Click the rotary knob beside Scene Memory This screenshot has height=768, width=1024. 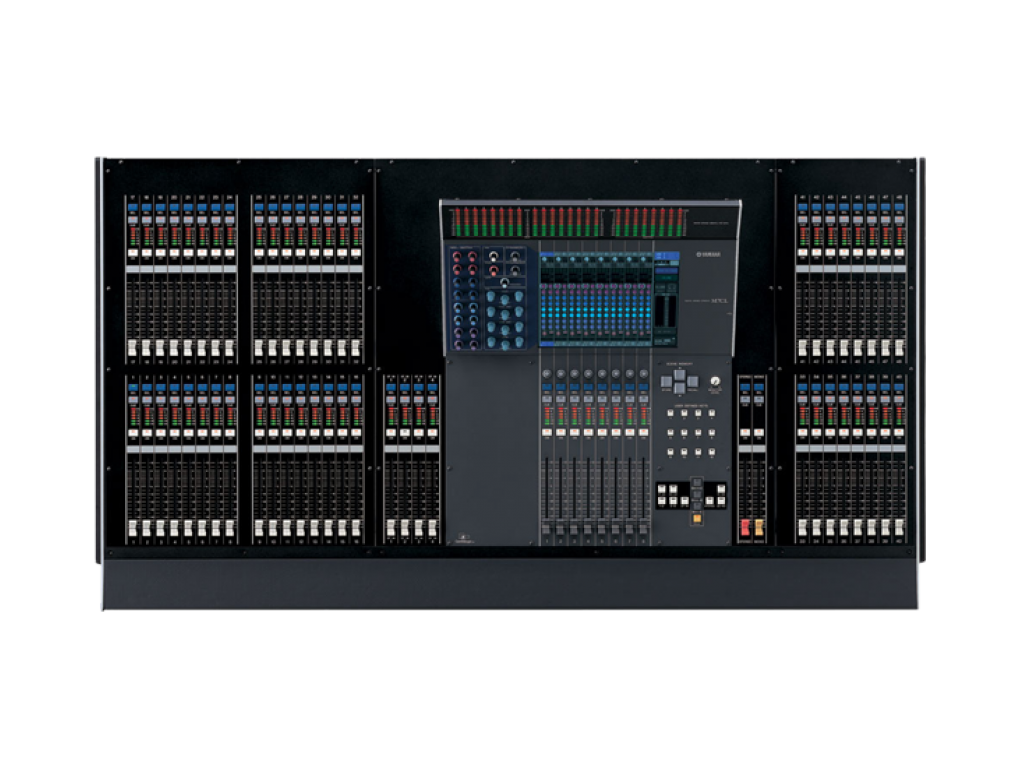pos(715,381)
